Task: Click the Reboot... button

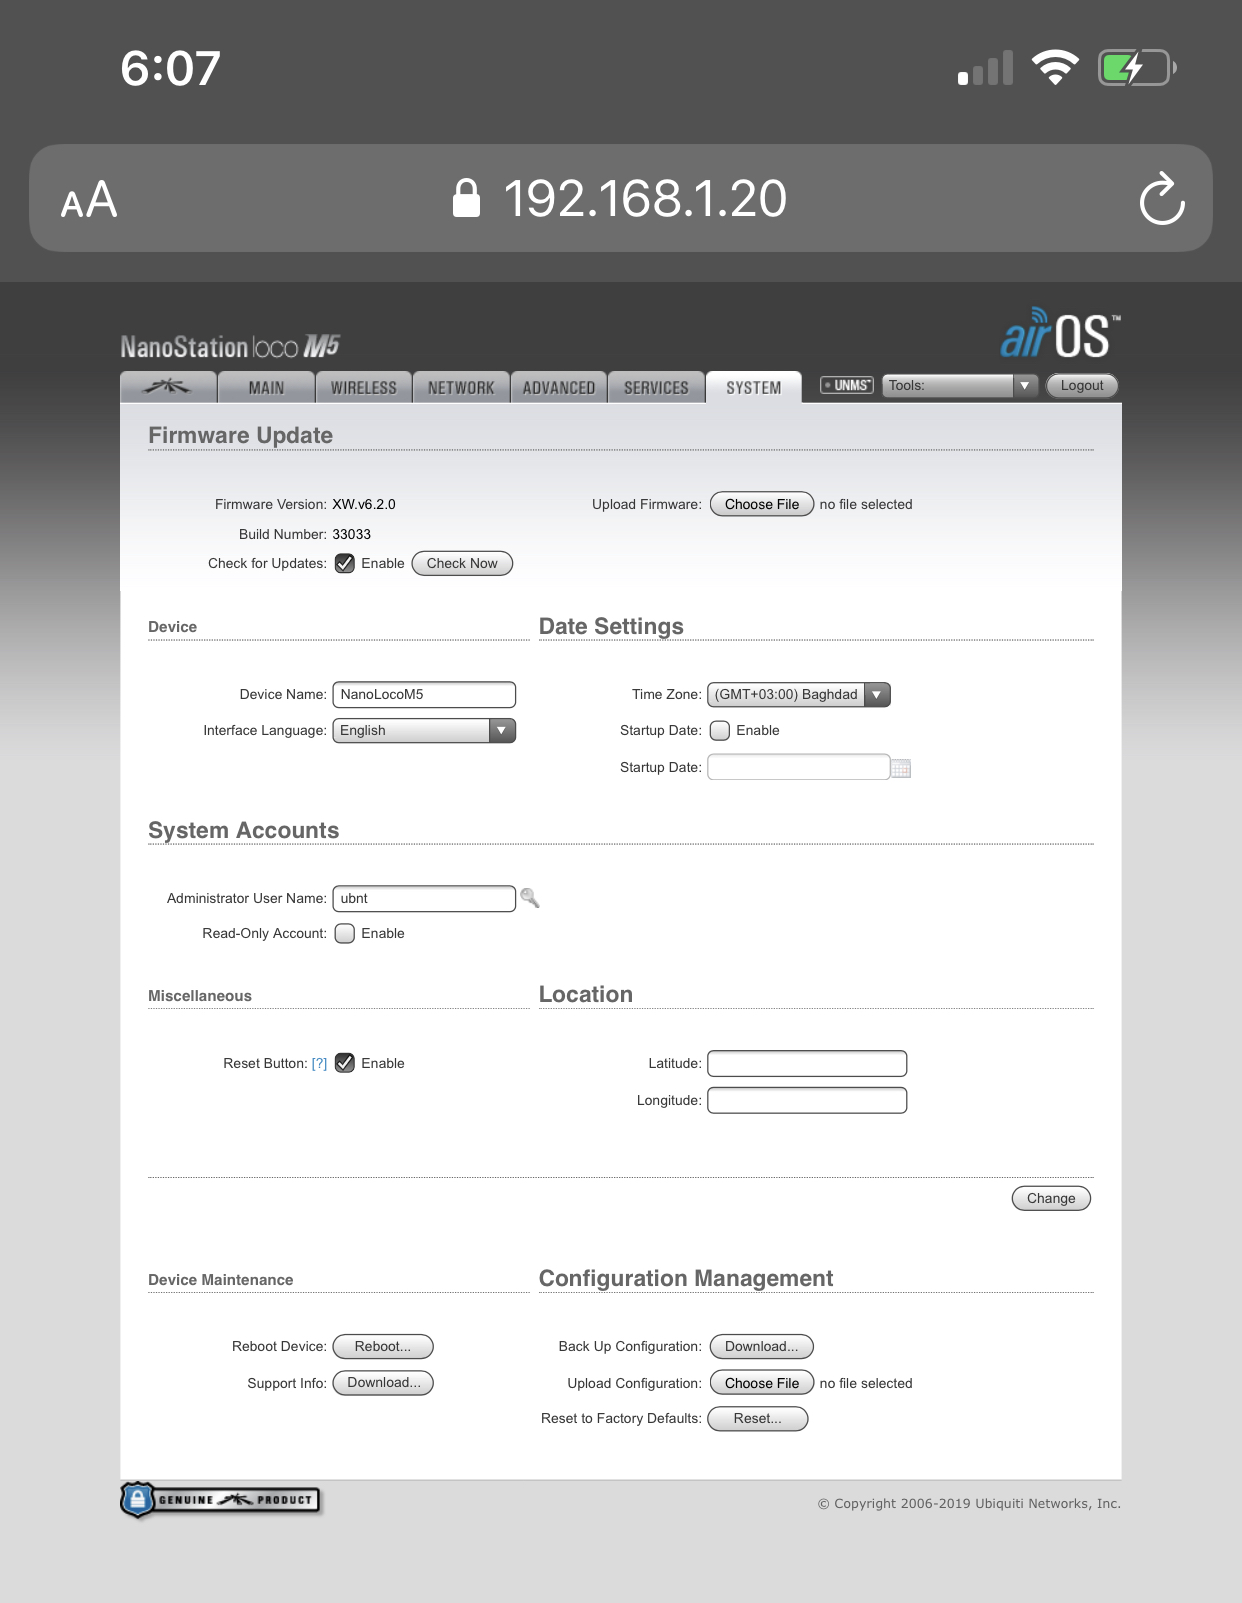Action: tap(383, 1346)
